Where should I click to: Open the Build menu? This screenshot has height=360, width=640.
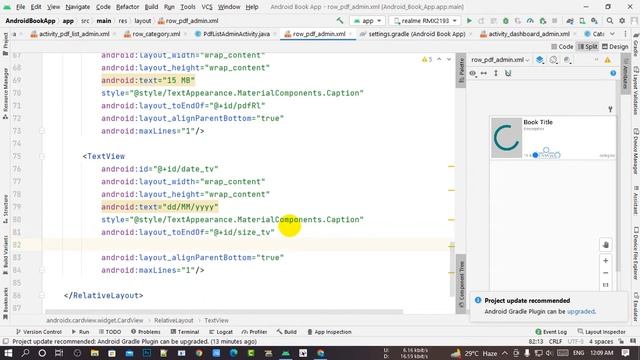[151, 7]
